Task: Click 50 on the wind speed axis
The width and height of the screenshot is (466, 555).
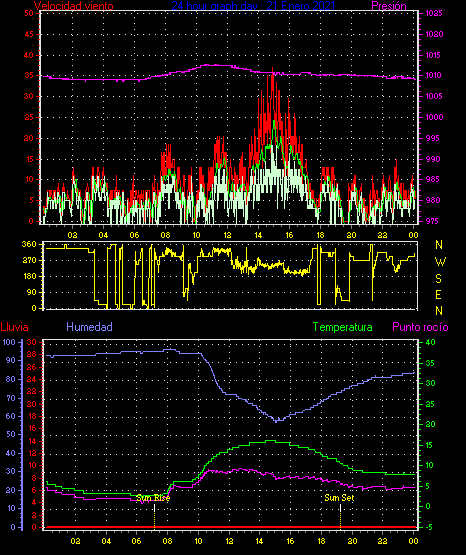Action: click(29, 13)
